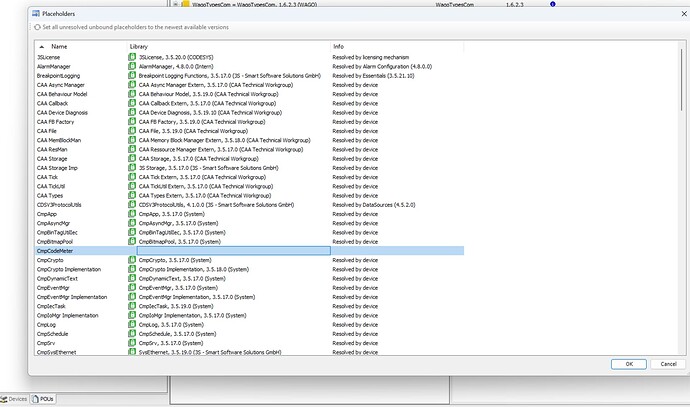Switch to the POUs tab

pyautogui.click(x=43, y=399)
